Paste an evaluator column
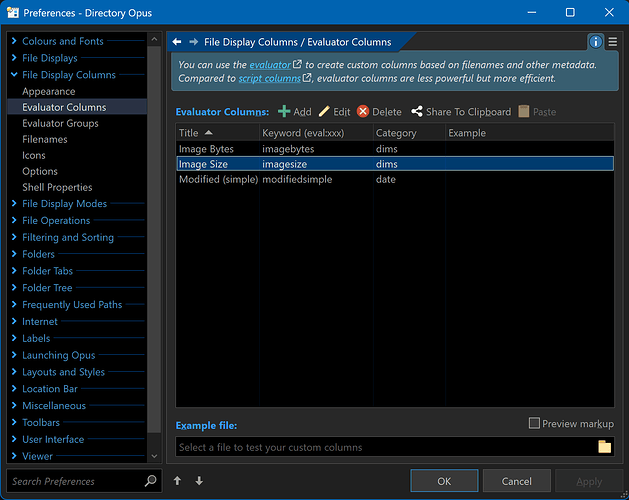 click(x=537, y=112)
